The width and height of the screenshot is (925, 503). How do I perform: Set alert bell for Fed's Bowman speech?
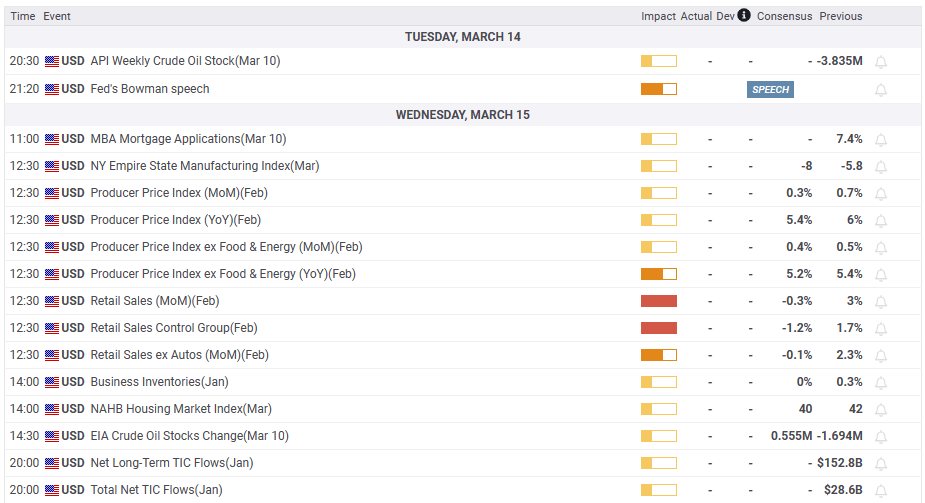pos(881,90)
